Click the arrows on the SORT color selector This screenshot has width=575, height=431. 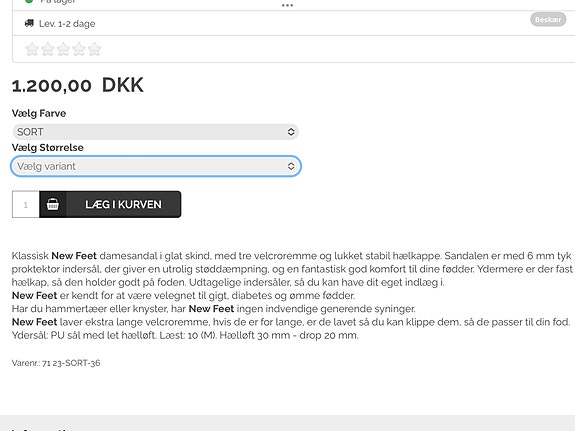point(291,132)
